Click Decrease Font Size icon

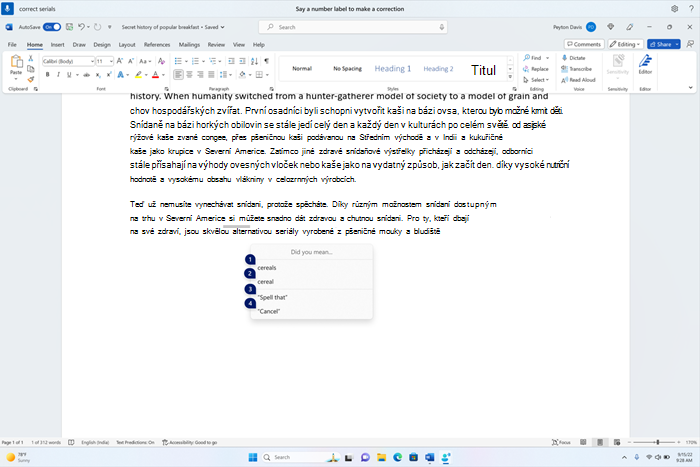click(131, 61)
